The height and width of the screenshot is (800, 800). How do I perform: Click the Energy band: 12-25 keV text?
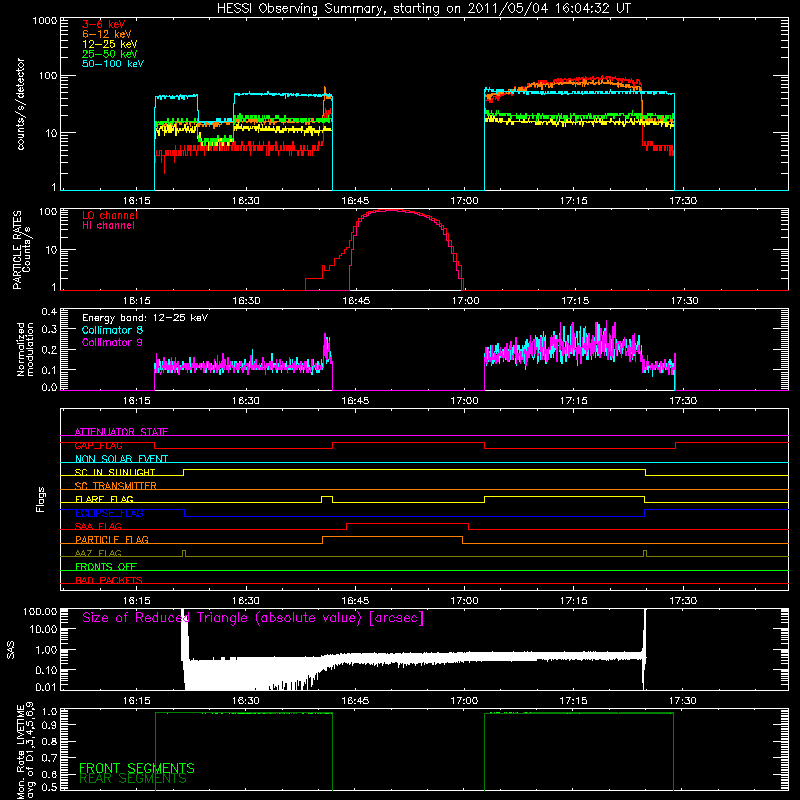[145, 318]
